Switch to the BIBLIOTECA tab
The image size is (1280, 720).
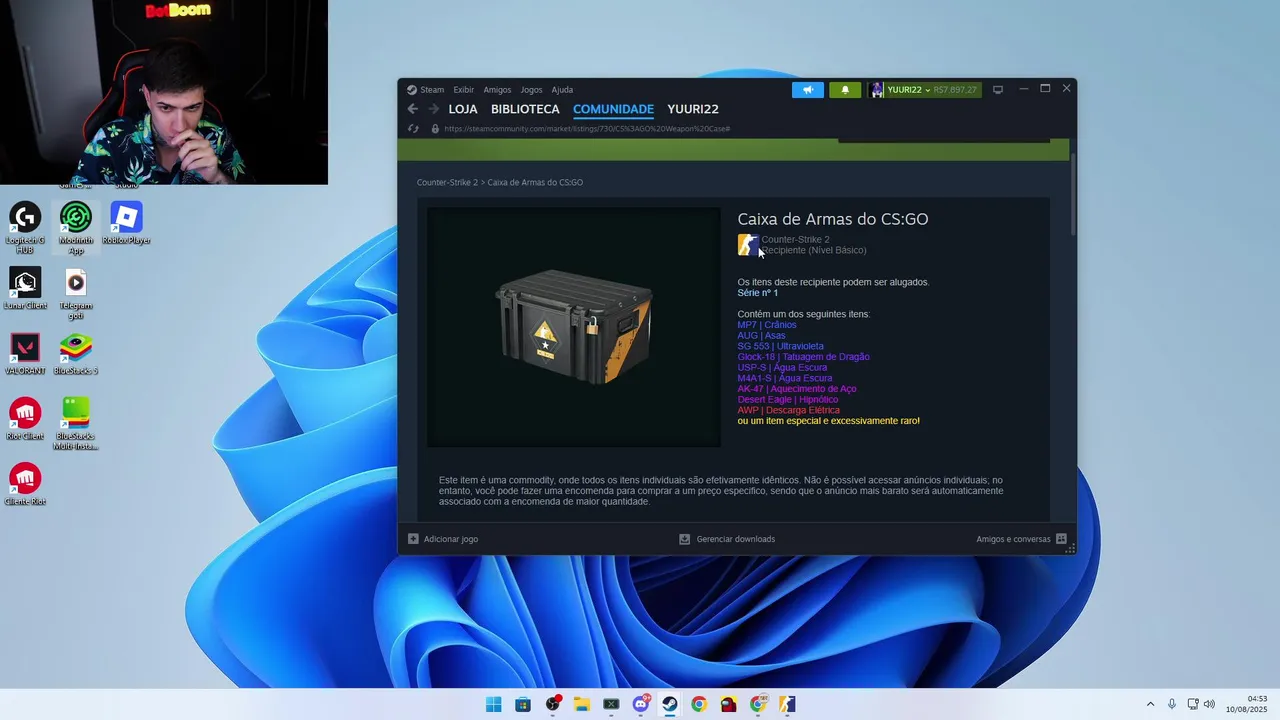[x=525, y=109]
